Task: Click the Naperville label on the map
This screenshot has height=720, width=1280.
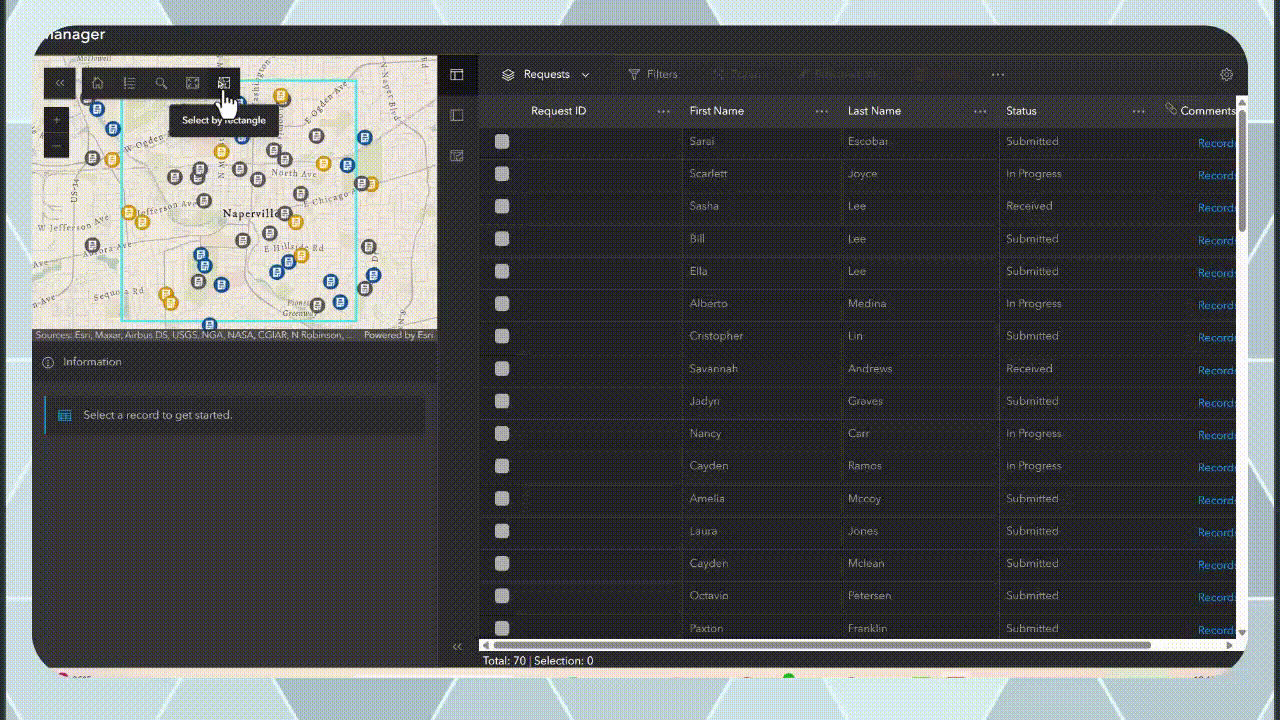Action: tap(252, 214)
